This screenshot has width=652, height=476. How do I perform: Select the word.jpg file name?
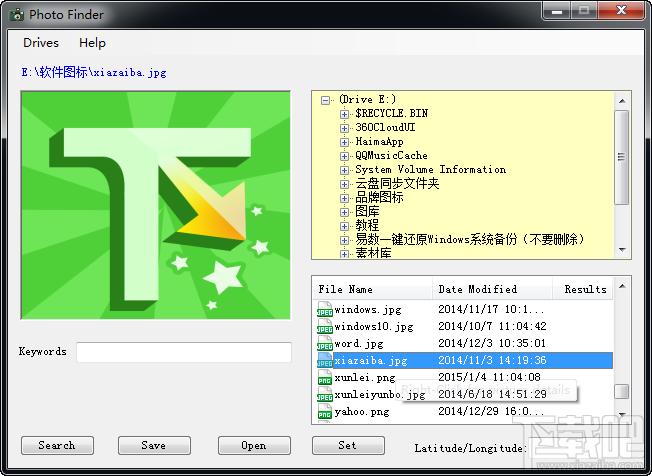click(359, 344)
